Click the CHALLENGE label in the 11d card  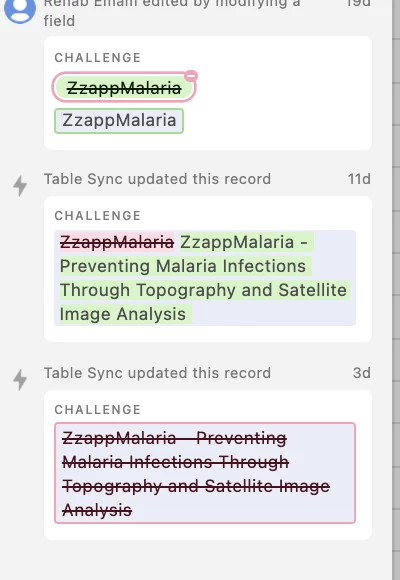(x=98, y=216)
